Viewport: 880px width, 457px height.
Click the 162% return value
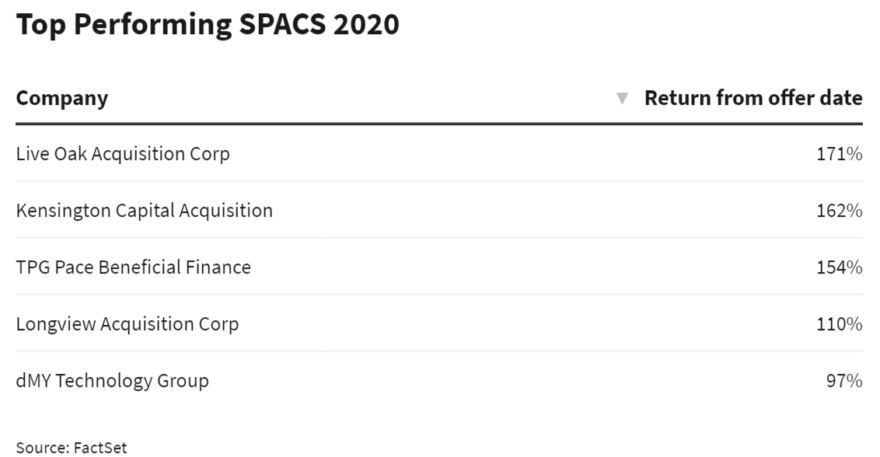tap(839, 211)
